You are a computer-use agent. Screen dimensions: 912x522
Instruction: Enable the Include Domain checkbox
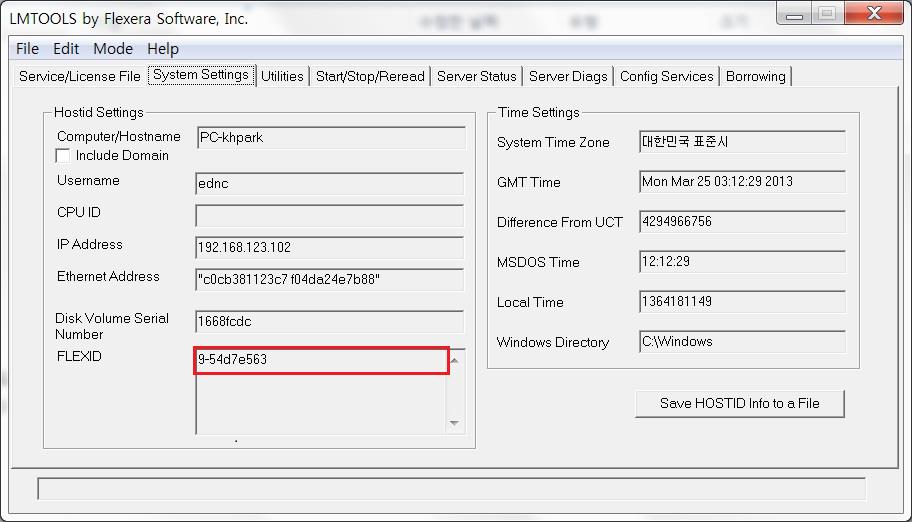pos(62,156)
